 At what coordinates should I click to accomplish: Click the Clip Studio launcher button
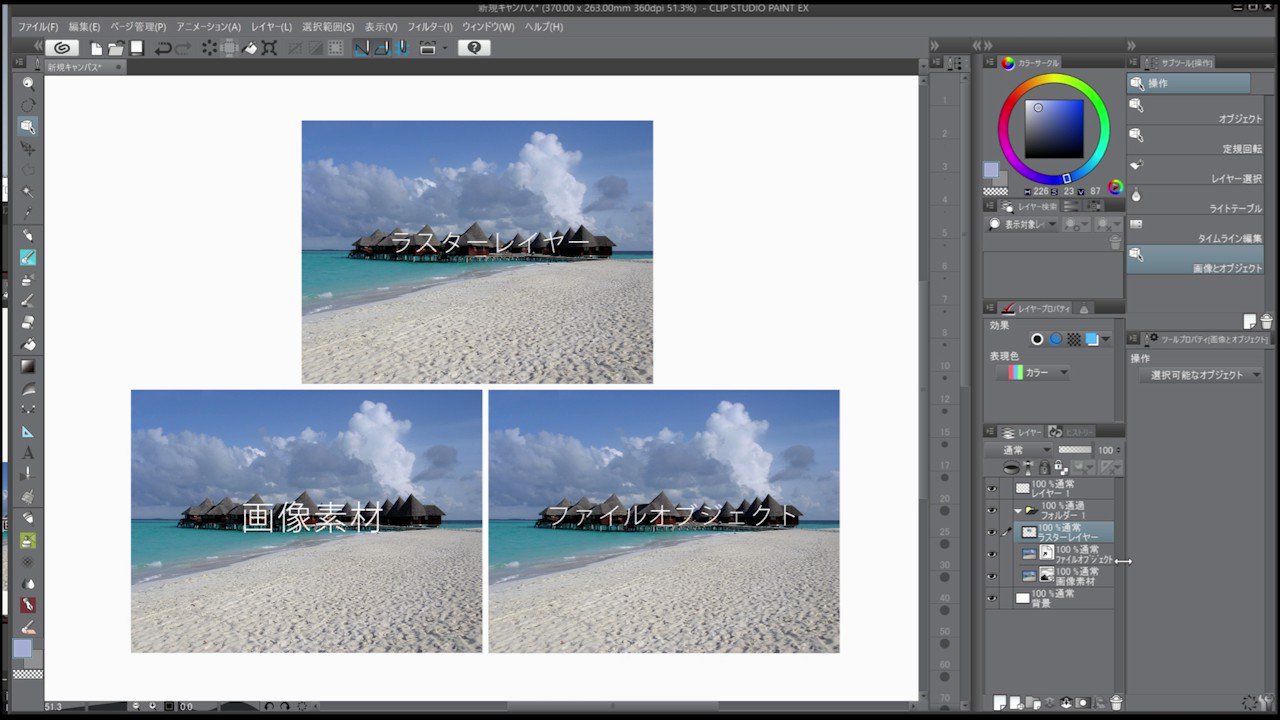62,47
